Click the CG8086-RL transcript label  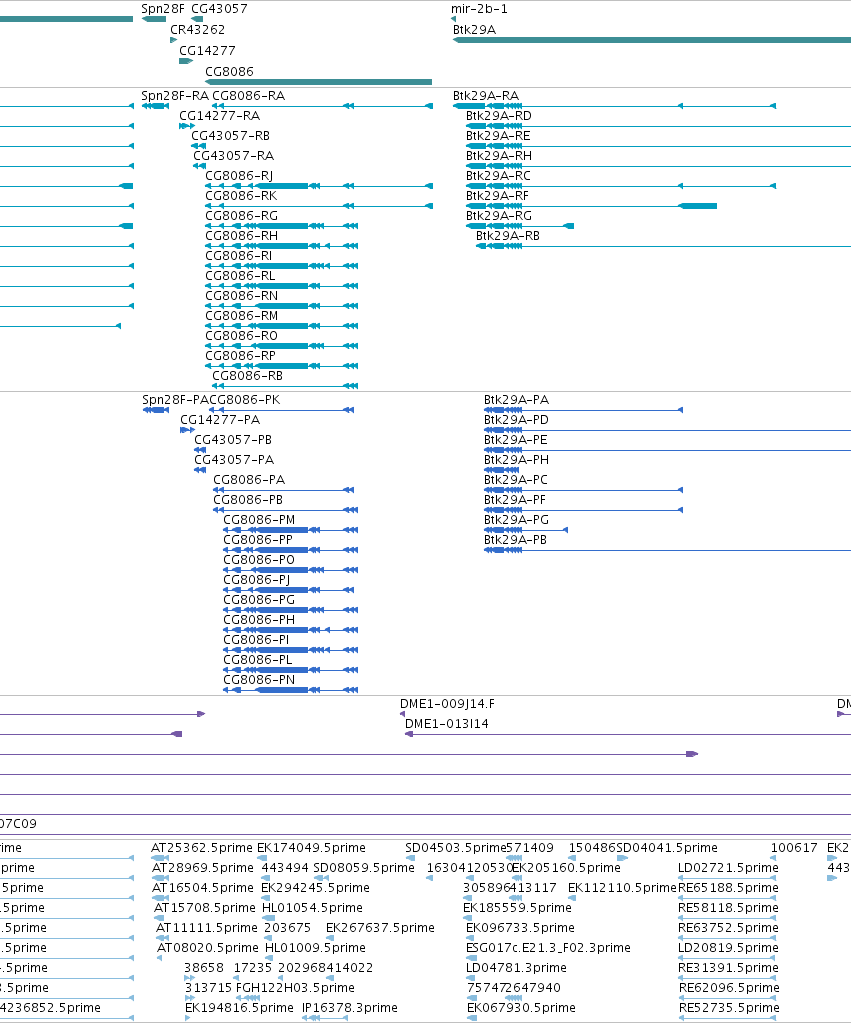pos(240,276)
